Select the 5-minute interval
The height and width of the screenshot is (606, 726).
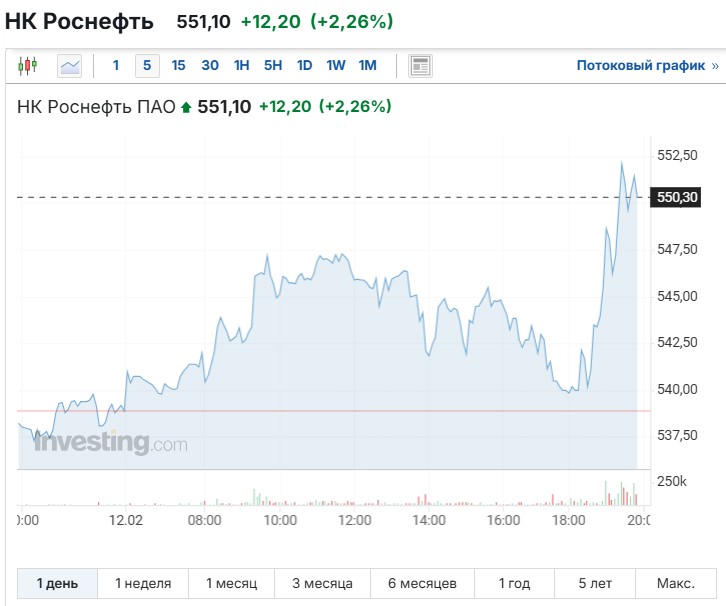tap(147, 66)
